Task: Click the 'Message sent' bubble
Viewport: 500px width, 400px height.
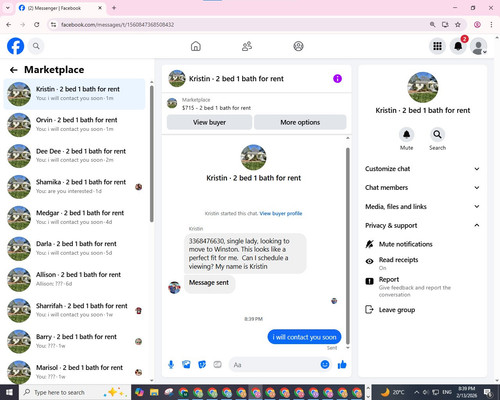Action: (209, 283)
